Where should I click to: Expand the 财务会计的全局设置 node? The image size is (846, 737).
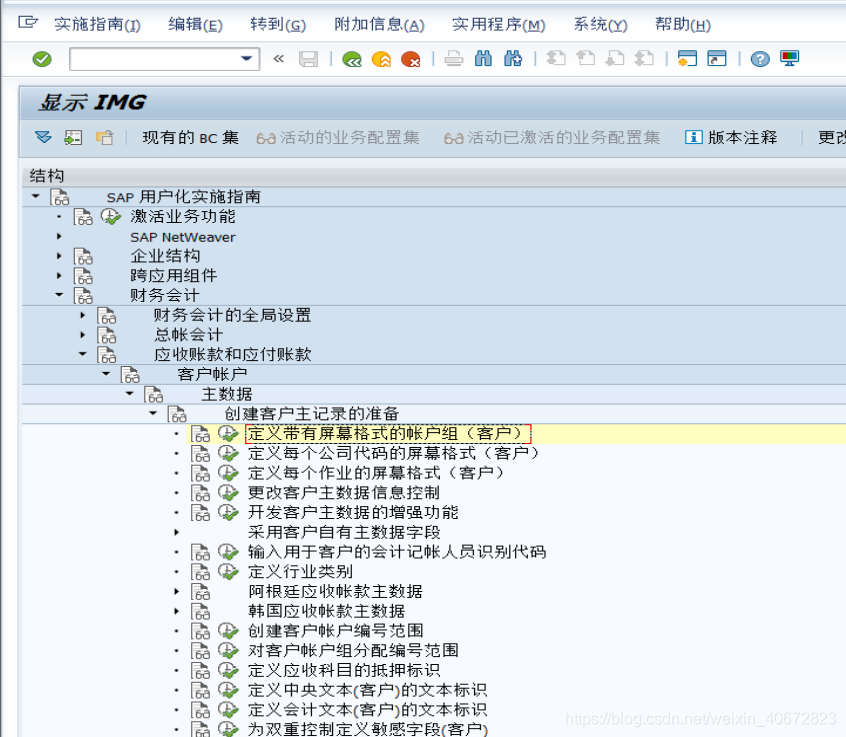pyautogui.click(x=83, y=315)
